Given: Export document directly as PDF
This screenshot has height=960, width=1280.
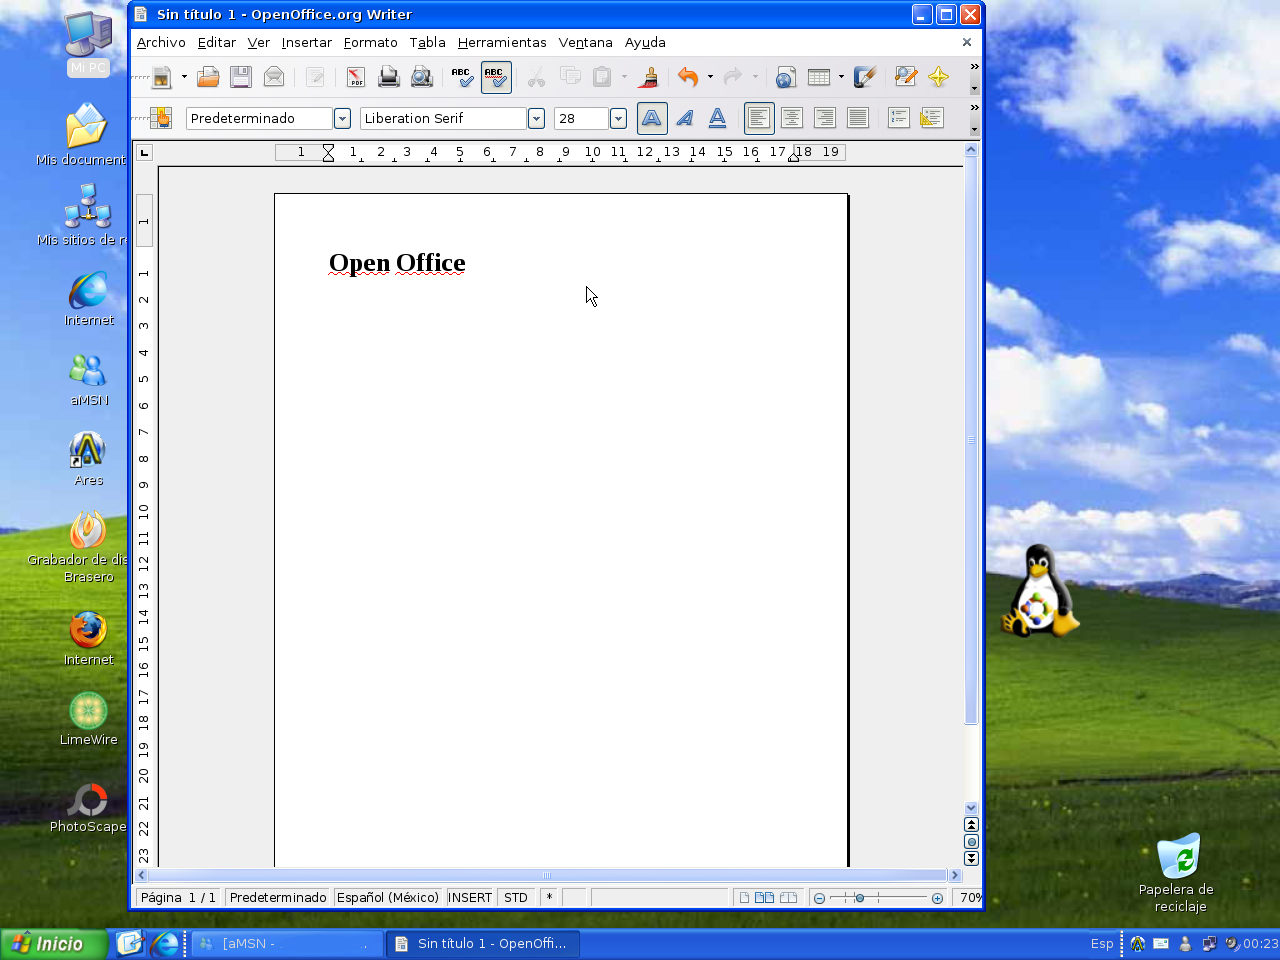Looking at the screenshot, I should click(x=355, y=77).
